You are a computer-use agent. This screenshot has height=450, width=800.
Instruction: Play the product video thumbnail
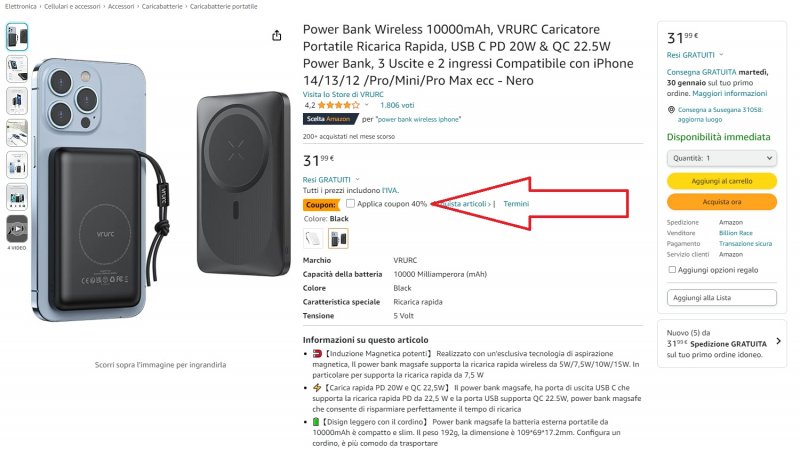coord(17,228)
